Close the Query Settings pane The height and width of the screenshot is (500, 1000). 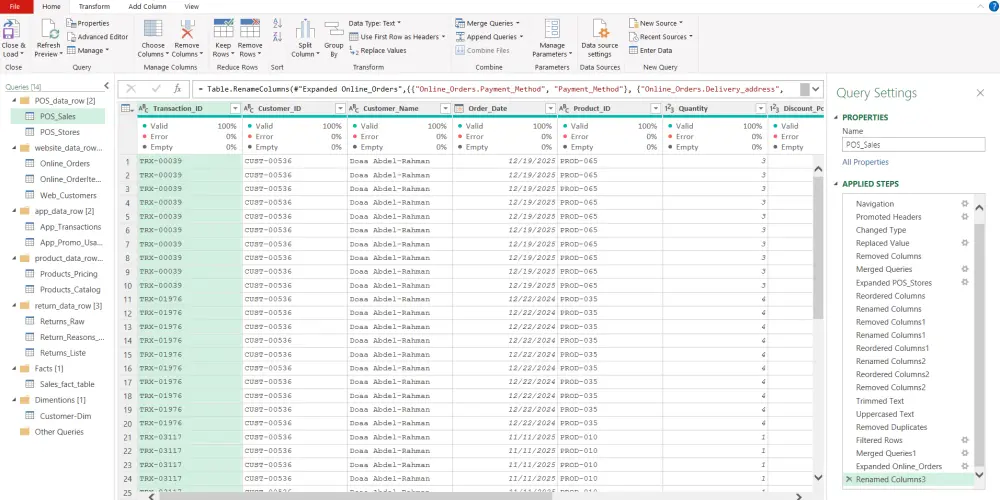pyautogui.click(x=980, y=93)
